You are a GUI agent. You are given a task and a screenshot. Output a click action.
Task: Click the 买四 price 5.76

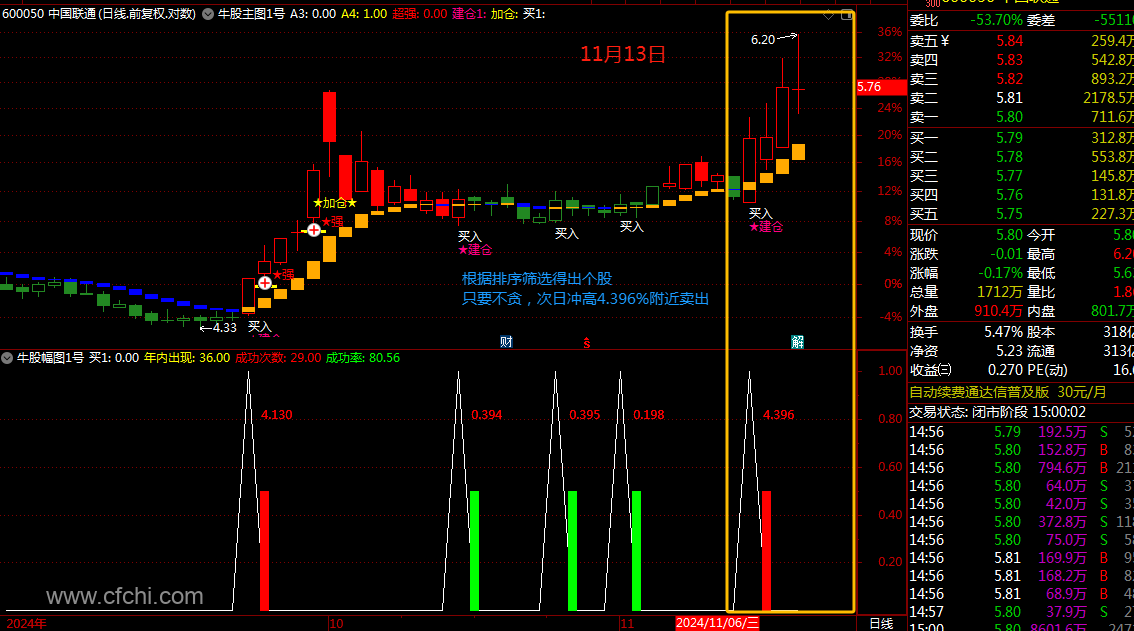pos(1009,195)
